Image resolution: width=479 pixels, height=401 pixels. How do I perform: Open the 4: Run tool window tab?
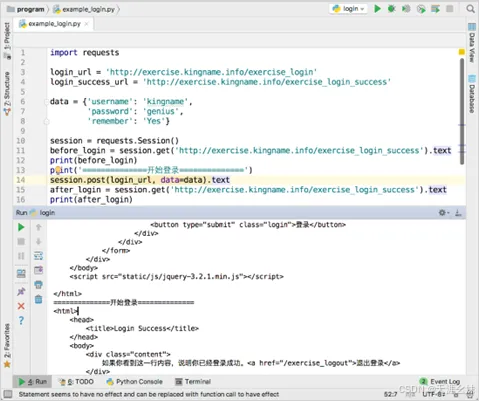click(33, 382)
